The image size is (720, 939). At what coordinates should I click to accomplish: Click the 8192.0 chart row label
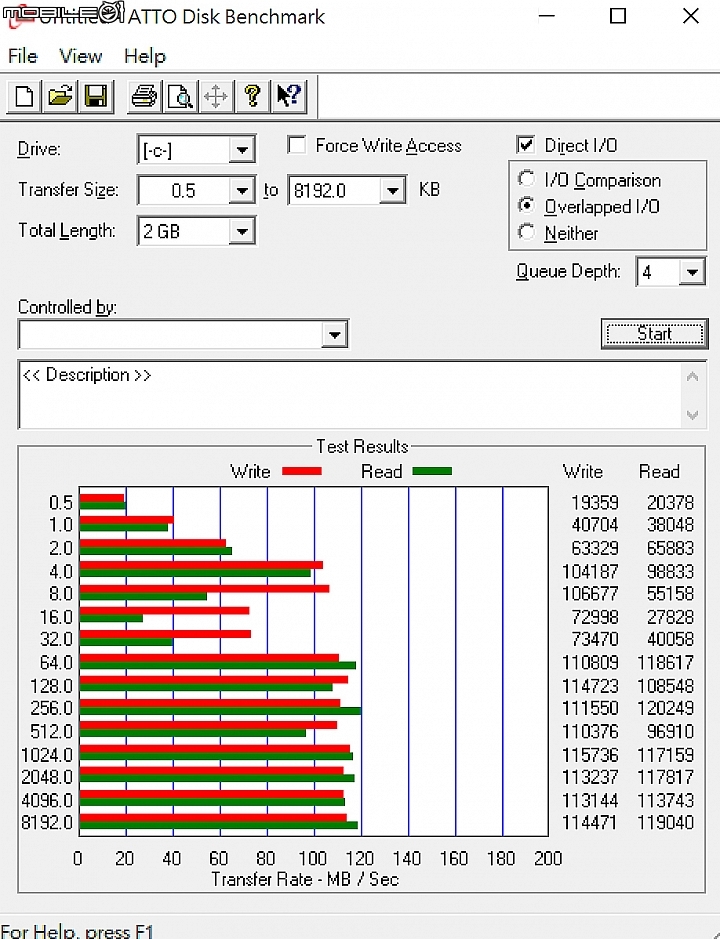47,822
